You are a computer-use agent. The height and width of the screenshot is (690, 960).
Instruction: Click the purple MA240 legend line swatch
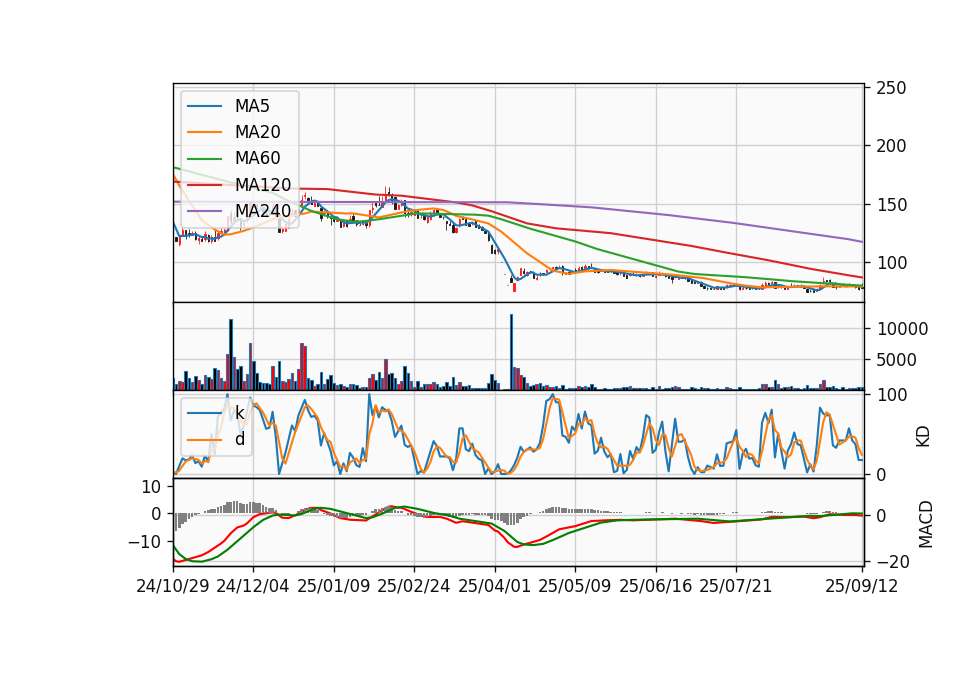(x=204, y=211)
